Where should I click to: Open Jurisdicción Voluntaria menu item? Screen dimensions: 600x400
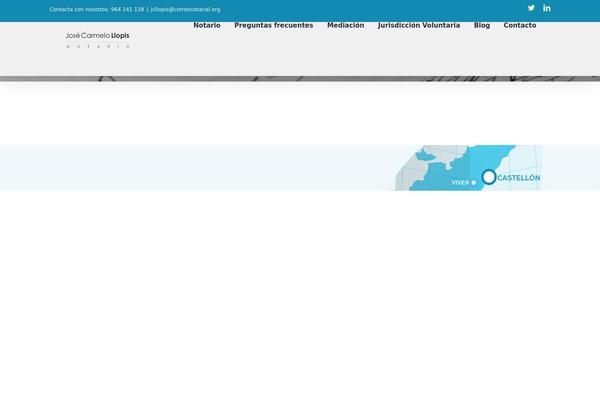(419, 25)
